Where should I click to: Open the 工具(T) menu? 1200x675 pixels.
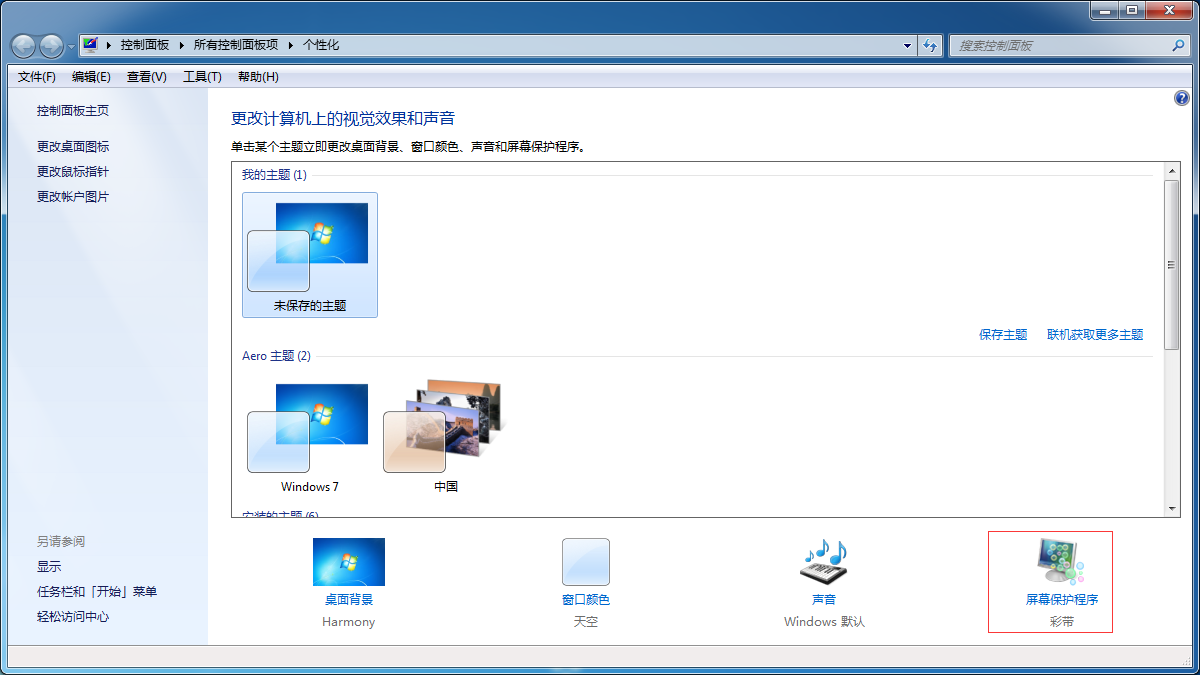[202, 77]
